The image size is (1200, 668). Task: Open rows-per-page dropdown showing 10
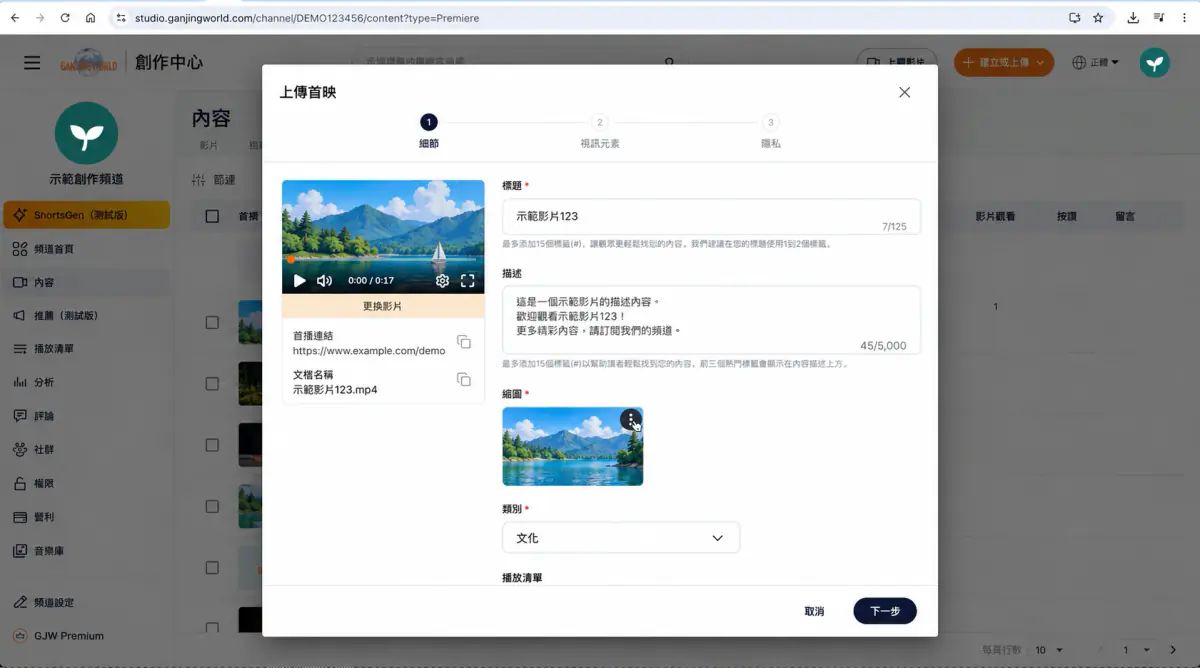[x=1048, y=650]
